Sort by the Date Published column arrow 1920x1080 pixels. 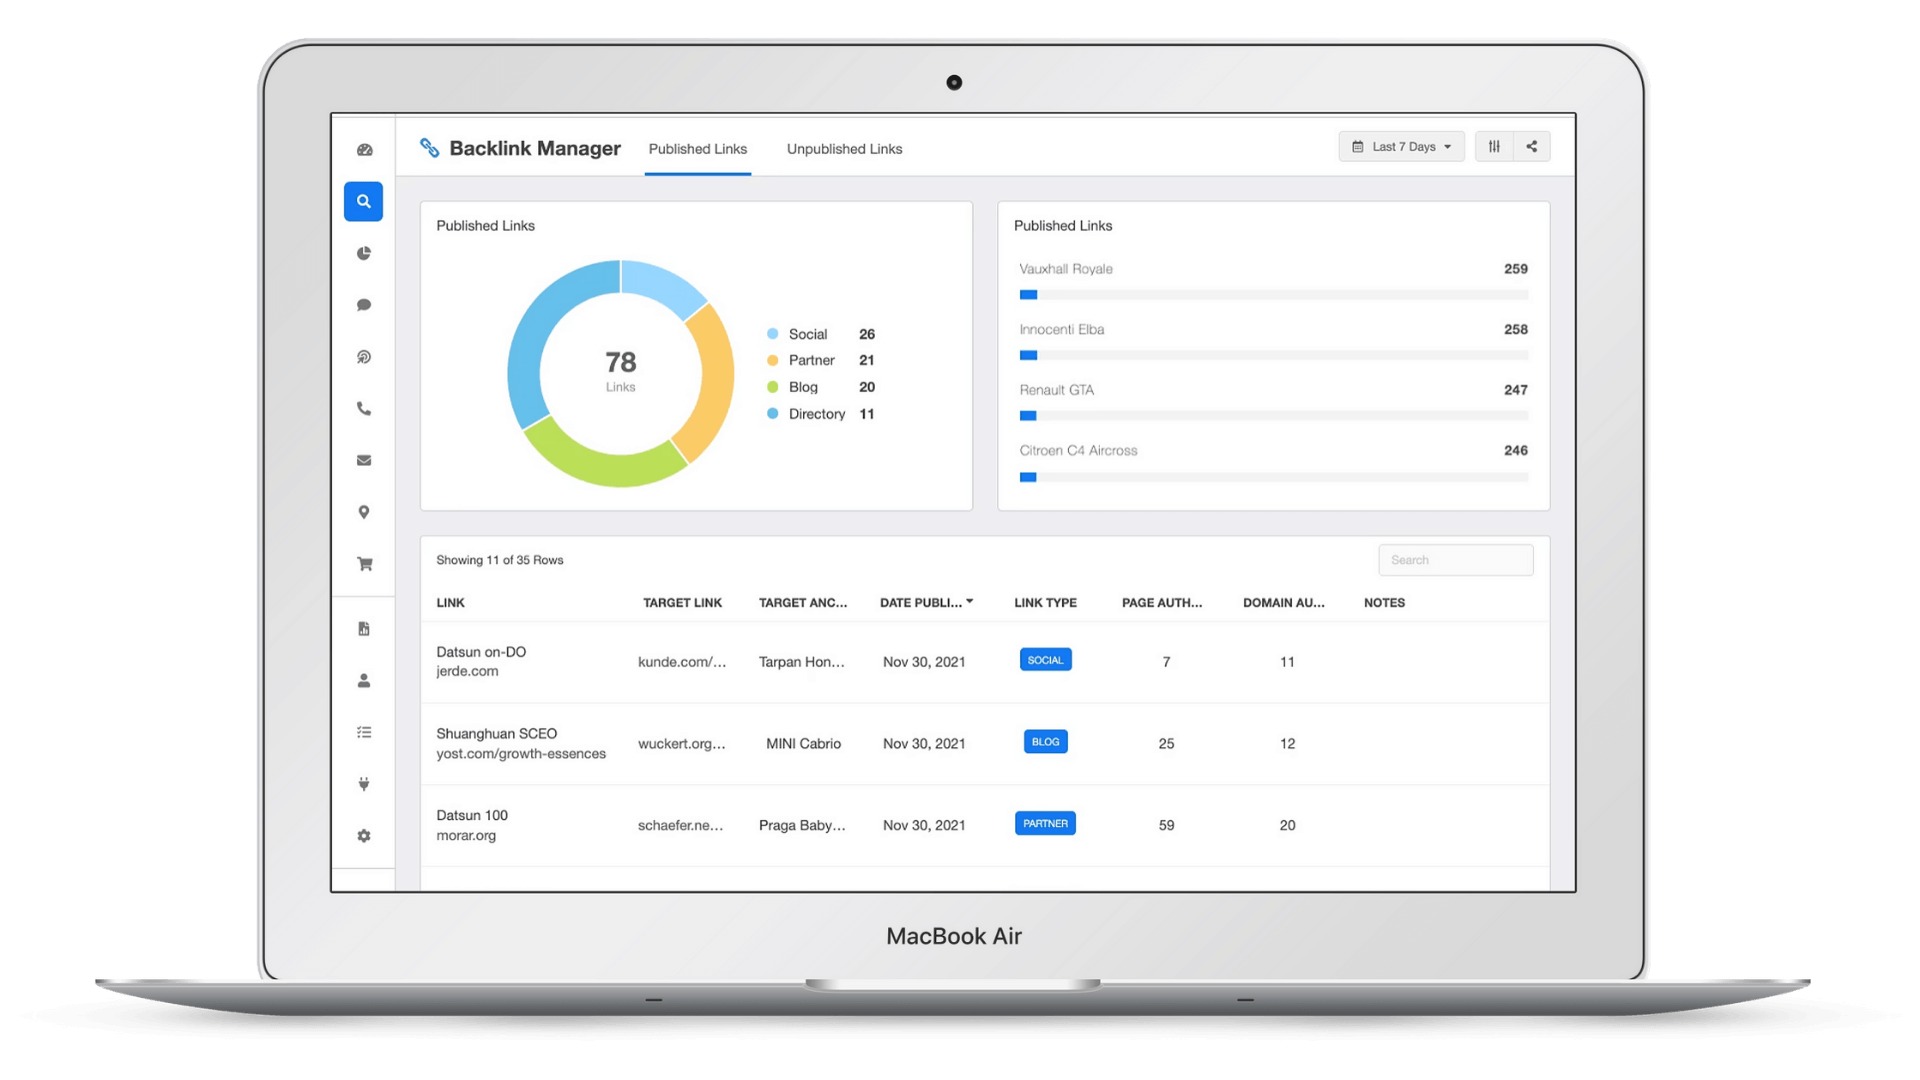tap(970, 602)
